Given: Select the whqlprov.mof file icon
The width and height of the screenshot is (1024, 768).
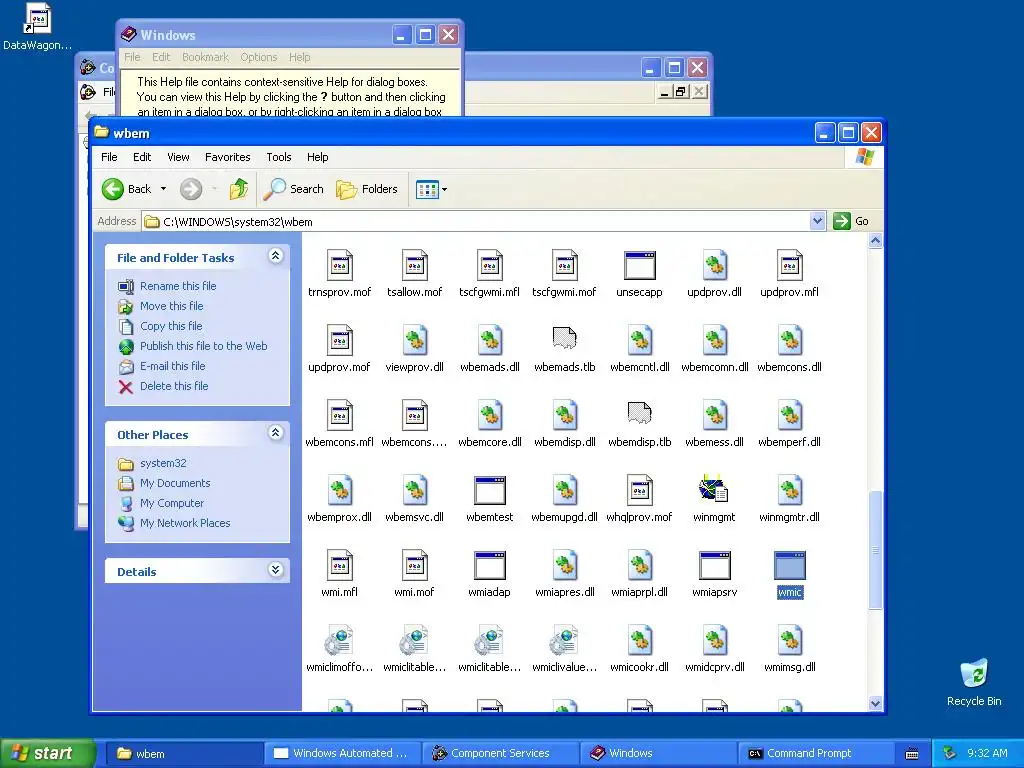Looking at the screenshot, I should 639,490.
